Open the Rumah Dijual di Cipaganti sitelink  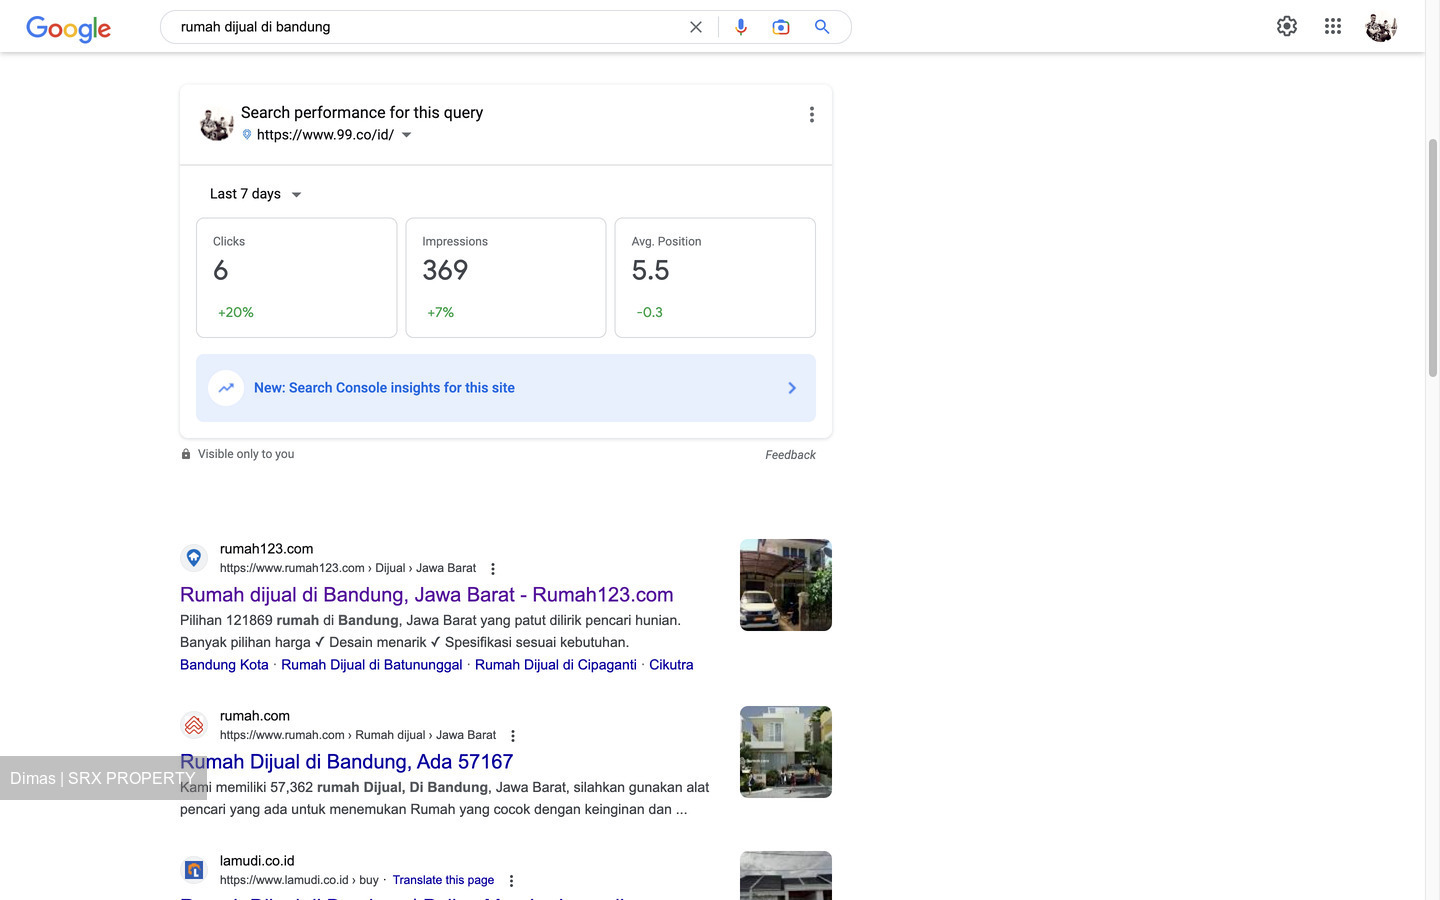click(x=556, y=665)
